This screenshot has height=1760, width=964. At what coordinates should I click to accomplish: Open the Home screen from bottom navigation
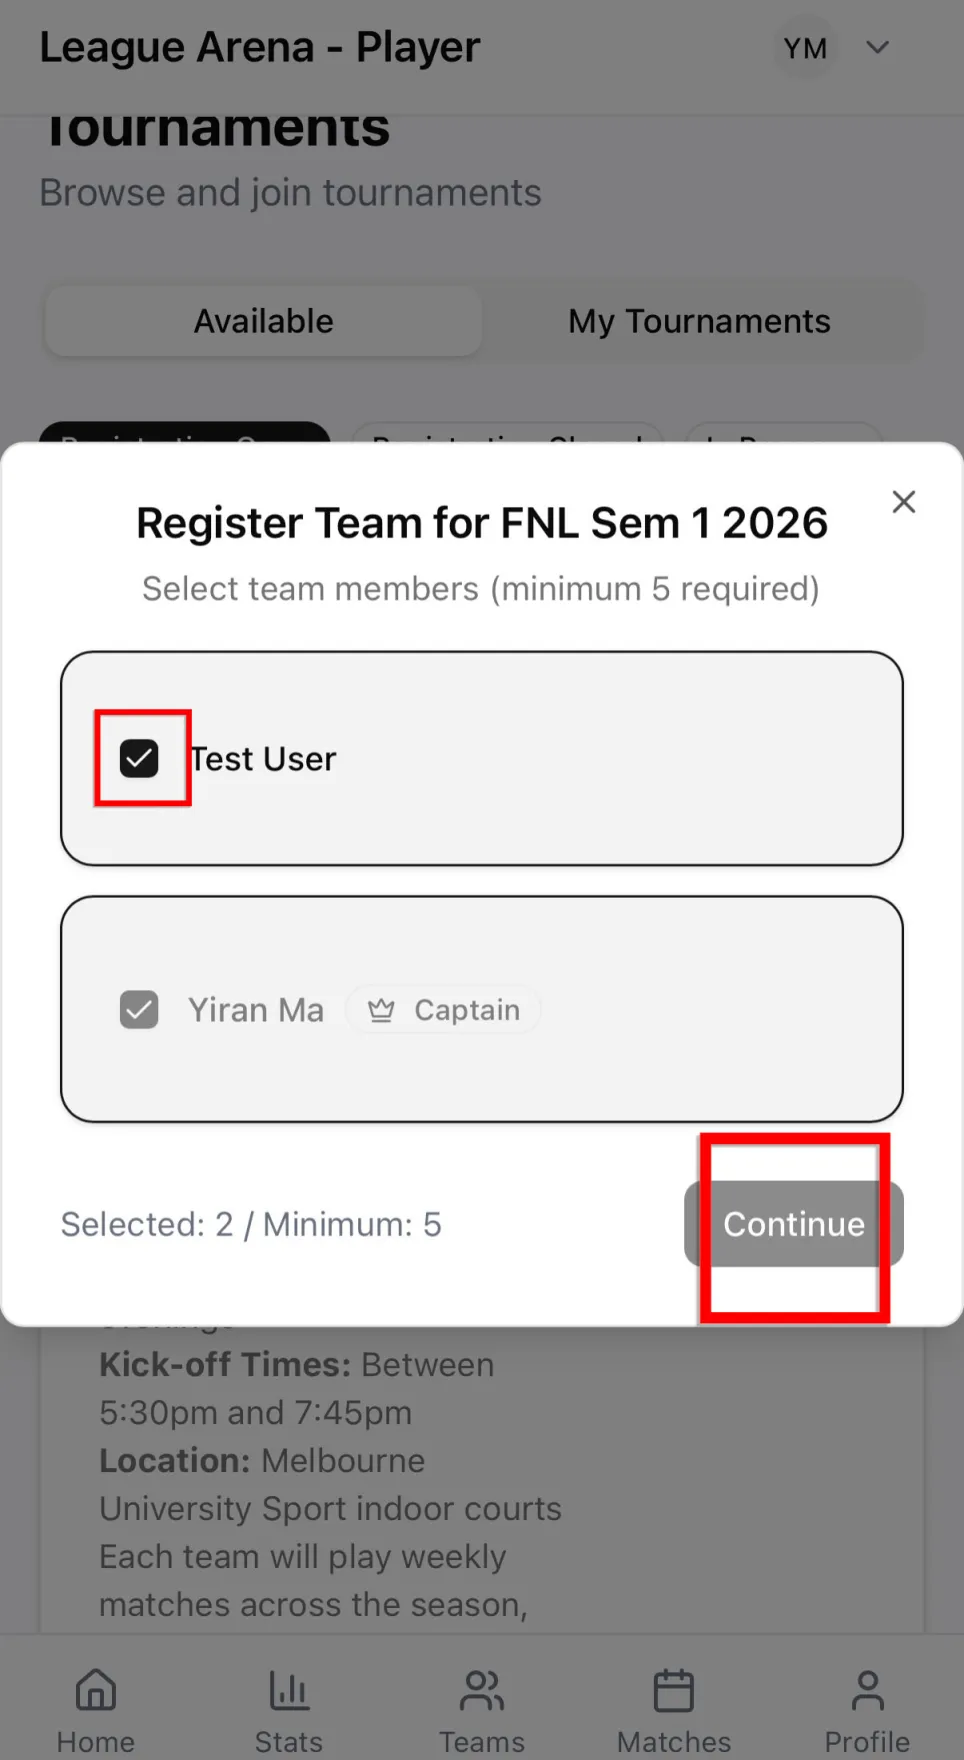pos(95,1700)
